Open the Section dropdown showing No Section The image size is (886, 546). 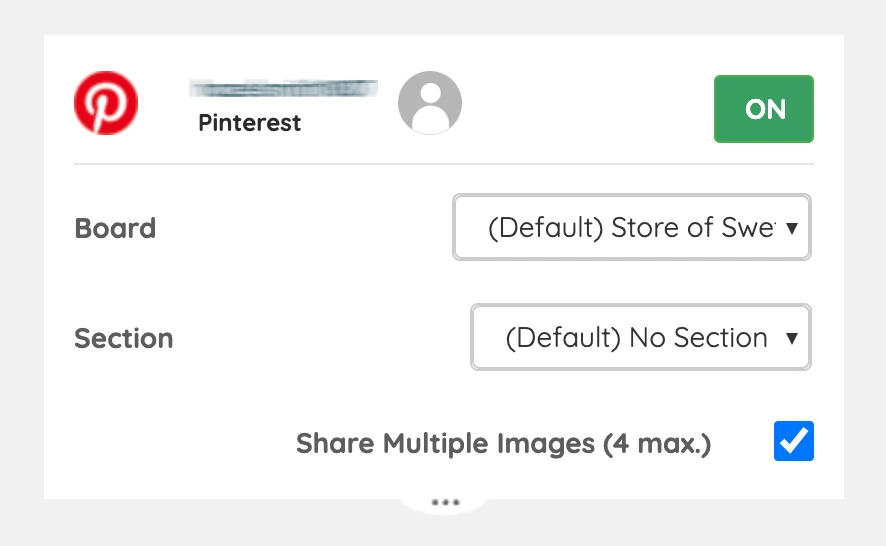(641, 337)
